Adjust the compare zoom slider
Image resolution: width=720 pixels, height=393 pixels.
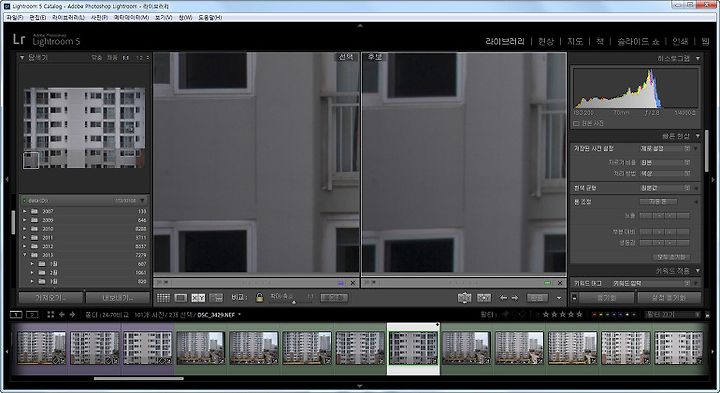294,301
